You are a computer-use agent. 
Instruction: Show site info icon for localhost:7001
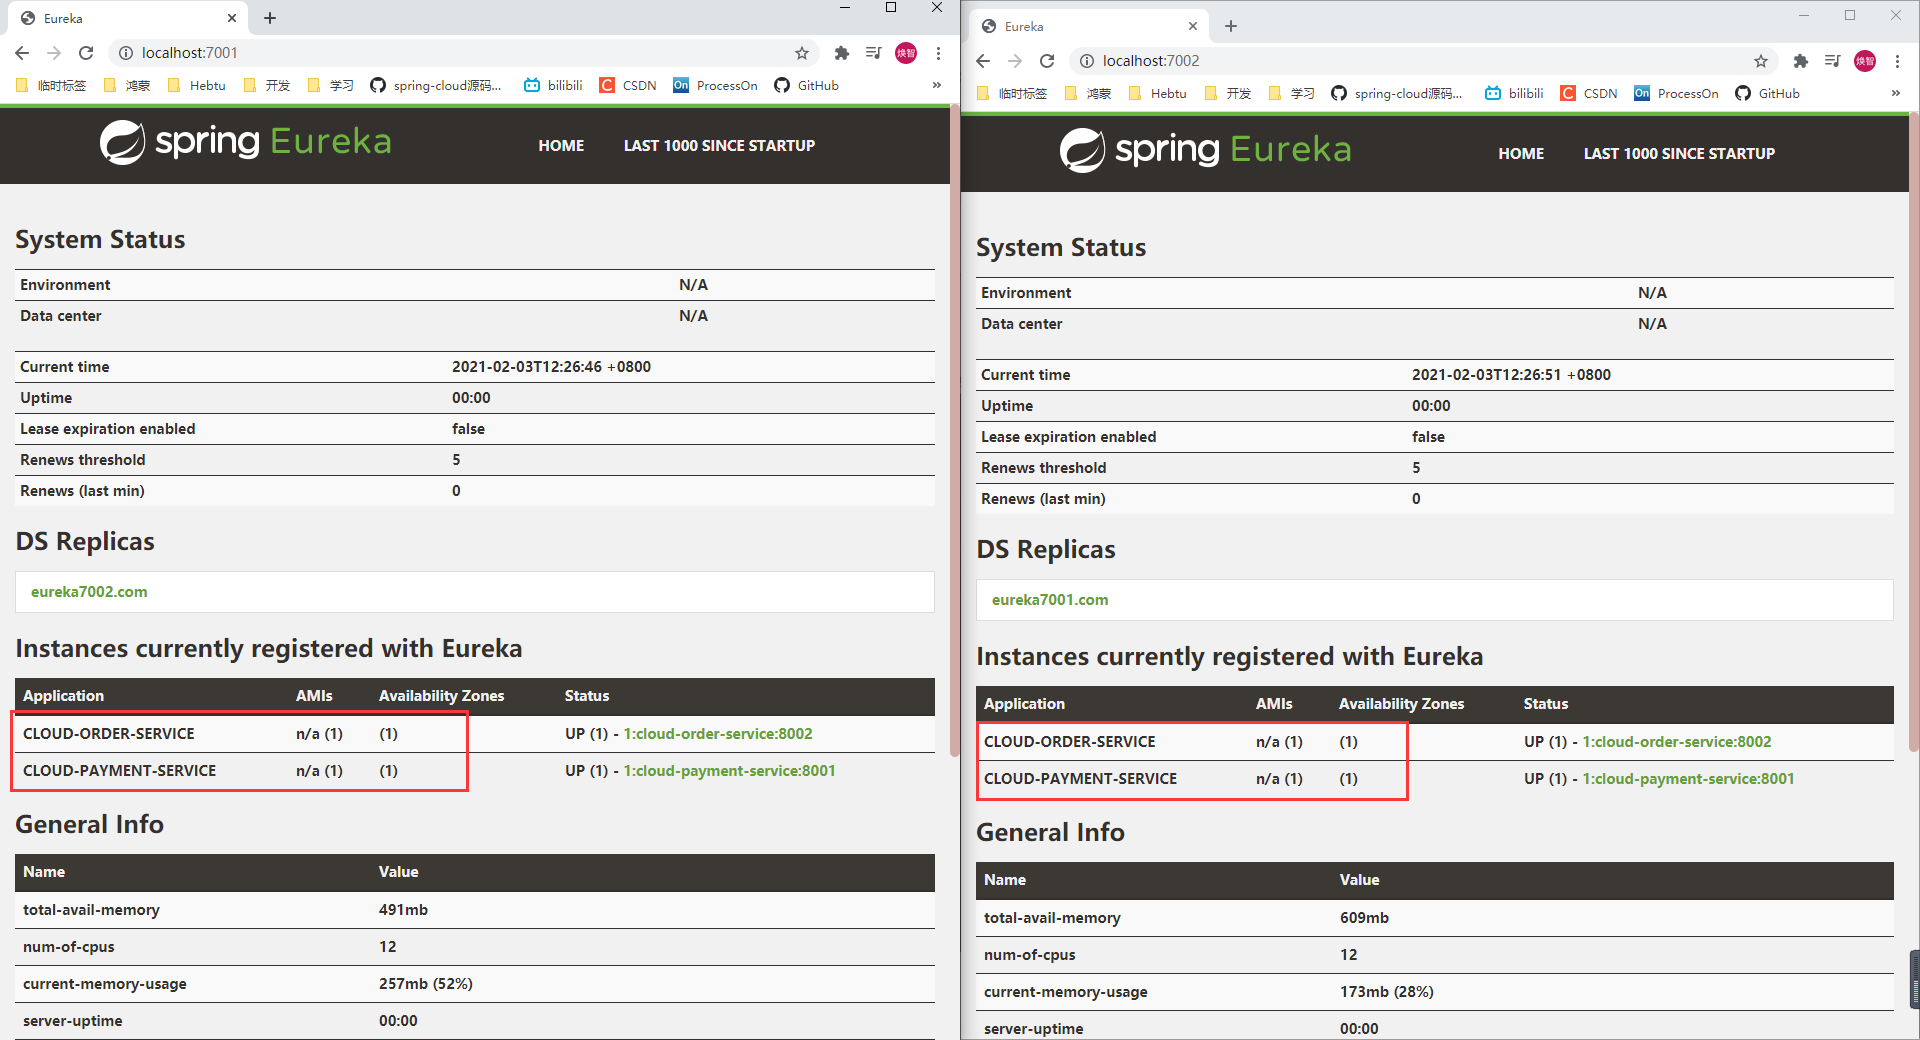(x=125, y=53)
